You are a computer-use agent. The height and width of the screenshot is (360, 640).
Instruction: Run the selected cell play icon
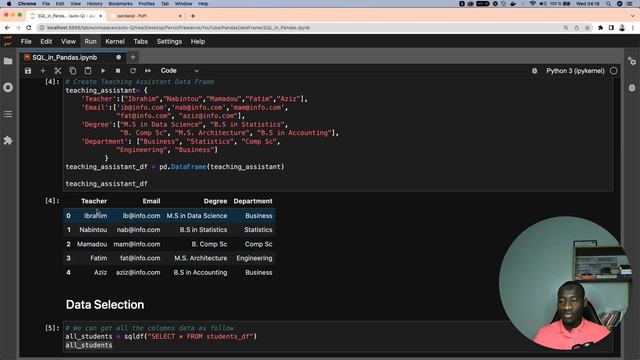(103, 71)
